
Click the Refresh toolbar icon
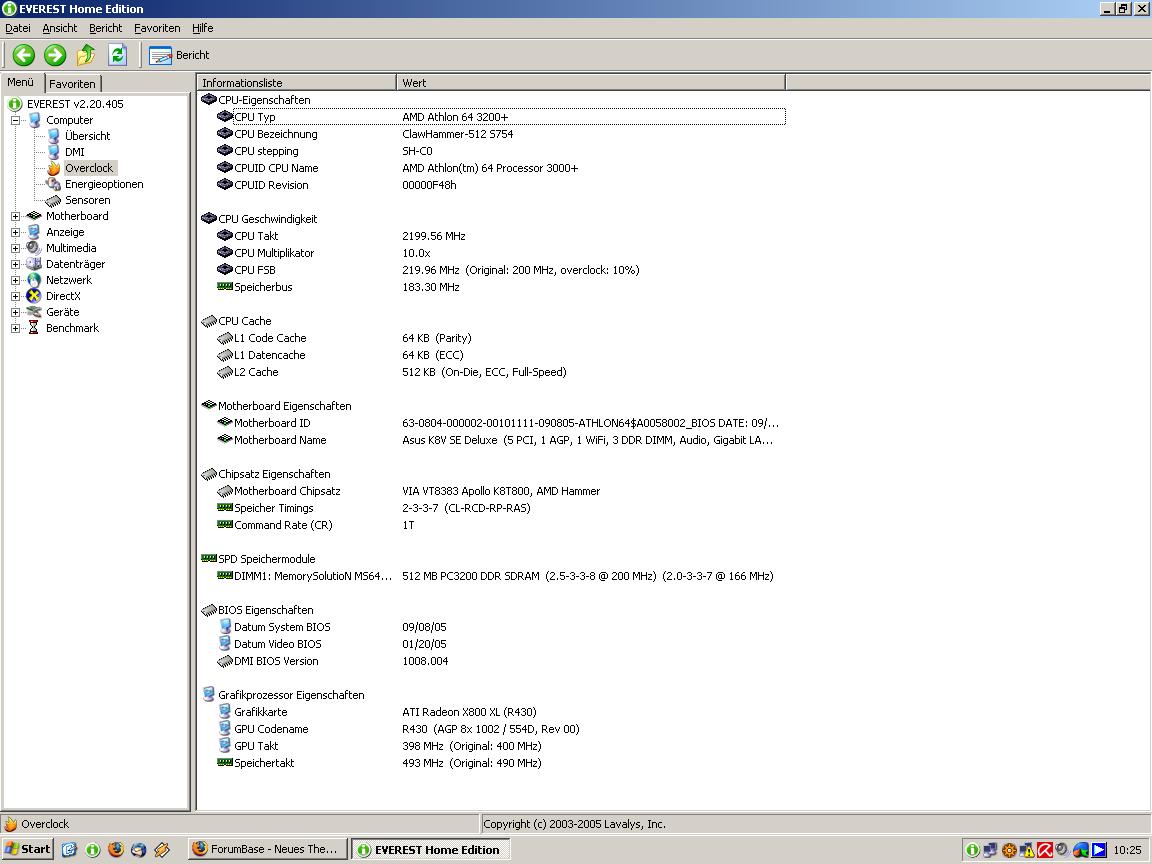tap(118, 55)
